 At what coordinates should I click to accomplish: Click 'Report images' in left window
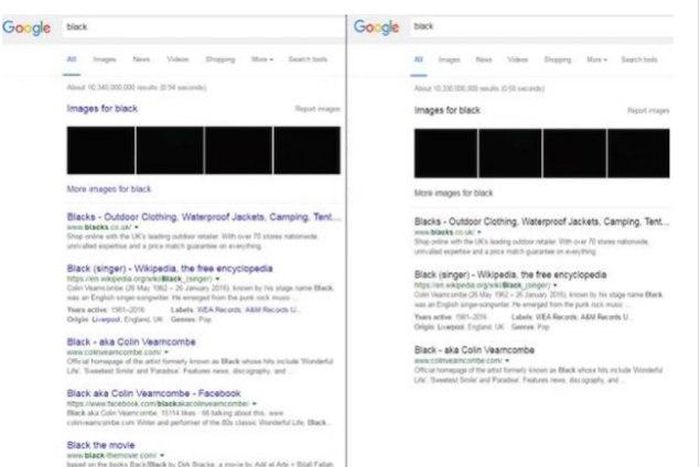tap(318, 108)
